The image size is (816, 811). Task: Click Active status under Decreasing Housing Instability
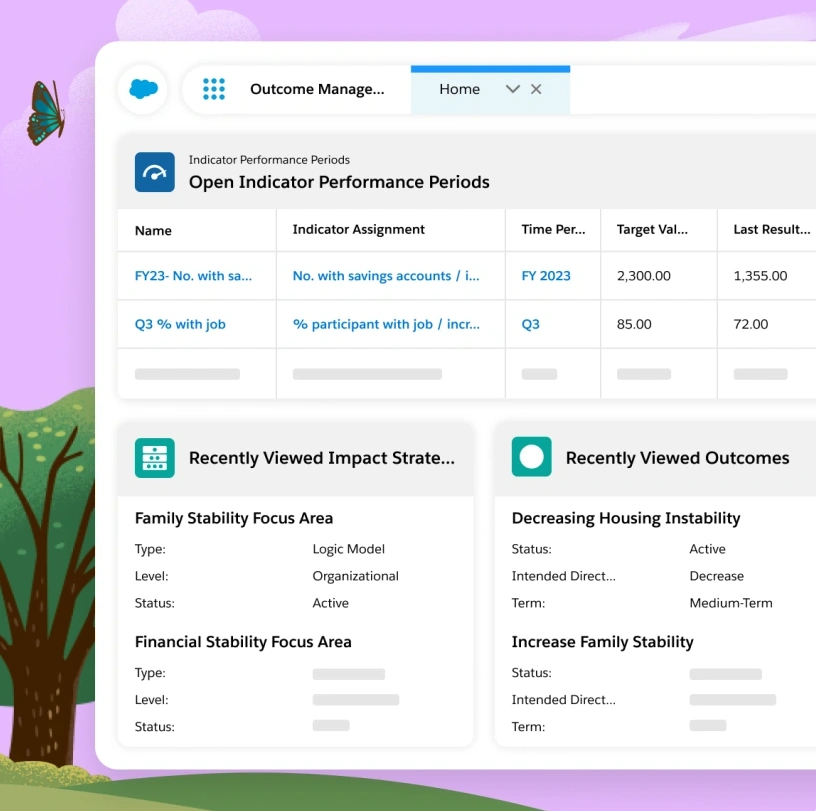click(x=707, y=549)
